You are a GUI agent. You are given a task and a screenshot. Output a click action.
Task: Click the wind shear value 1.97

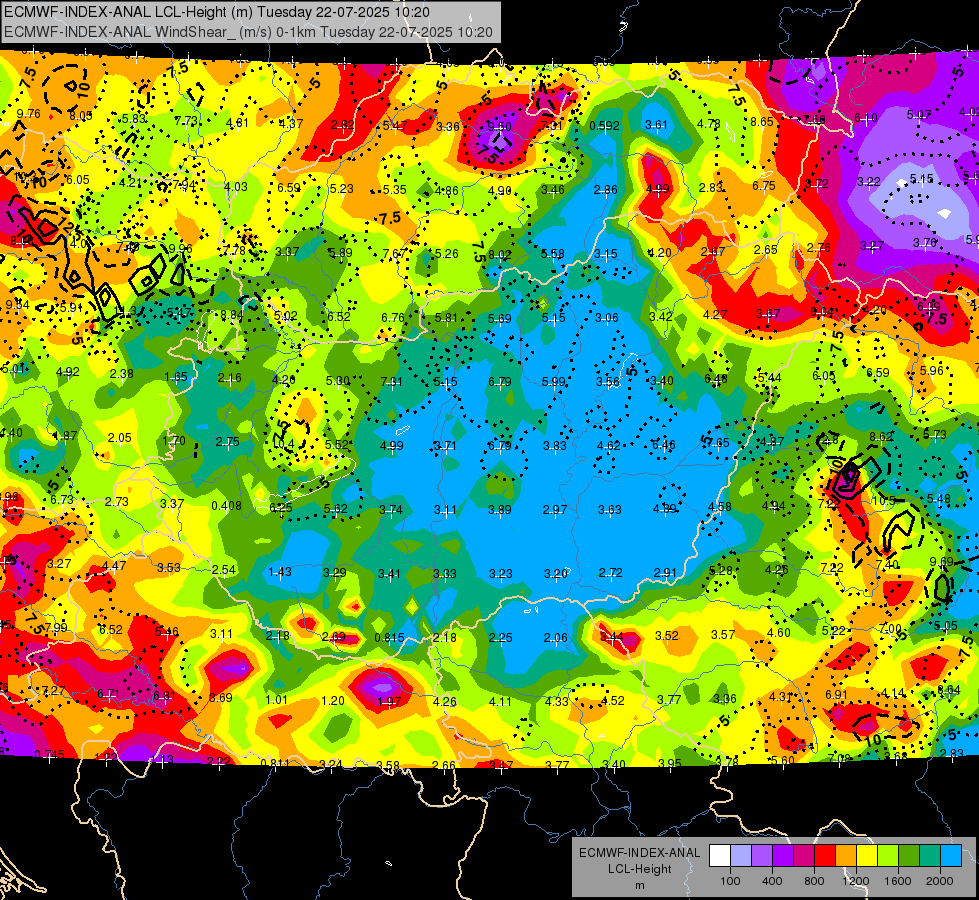tap(389, 701)
